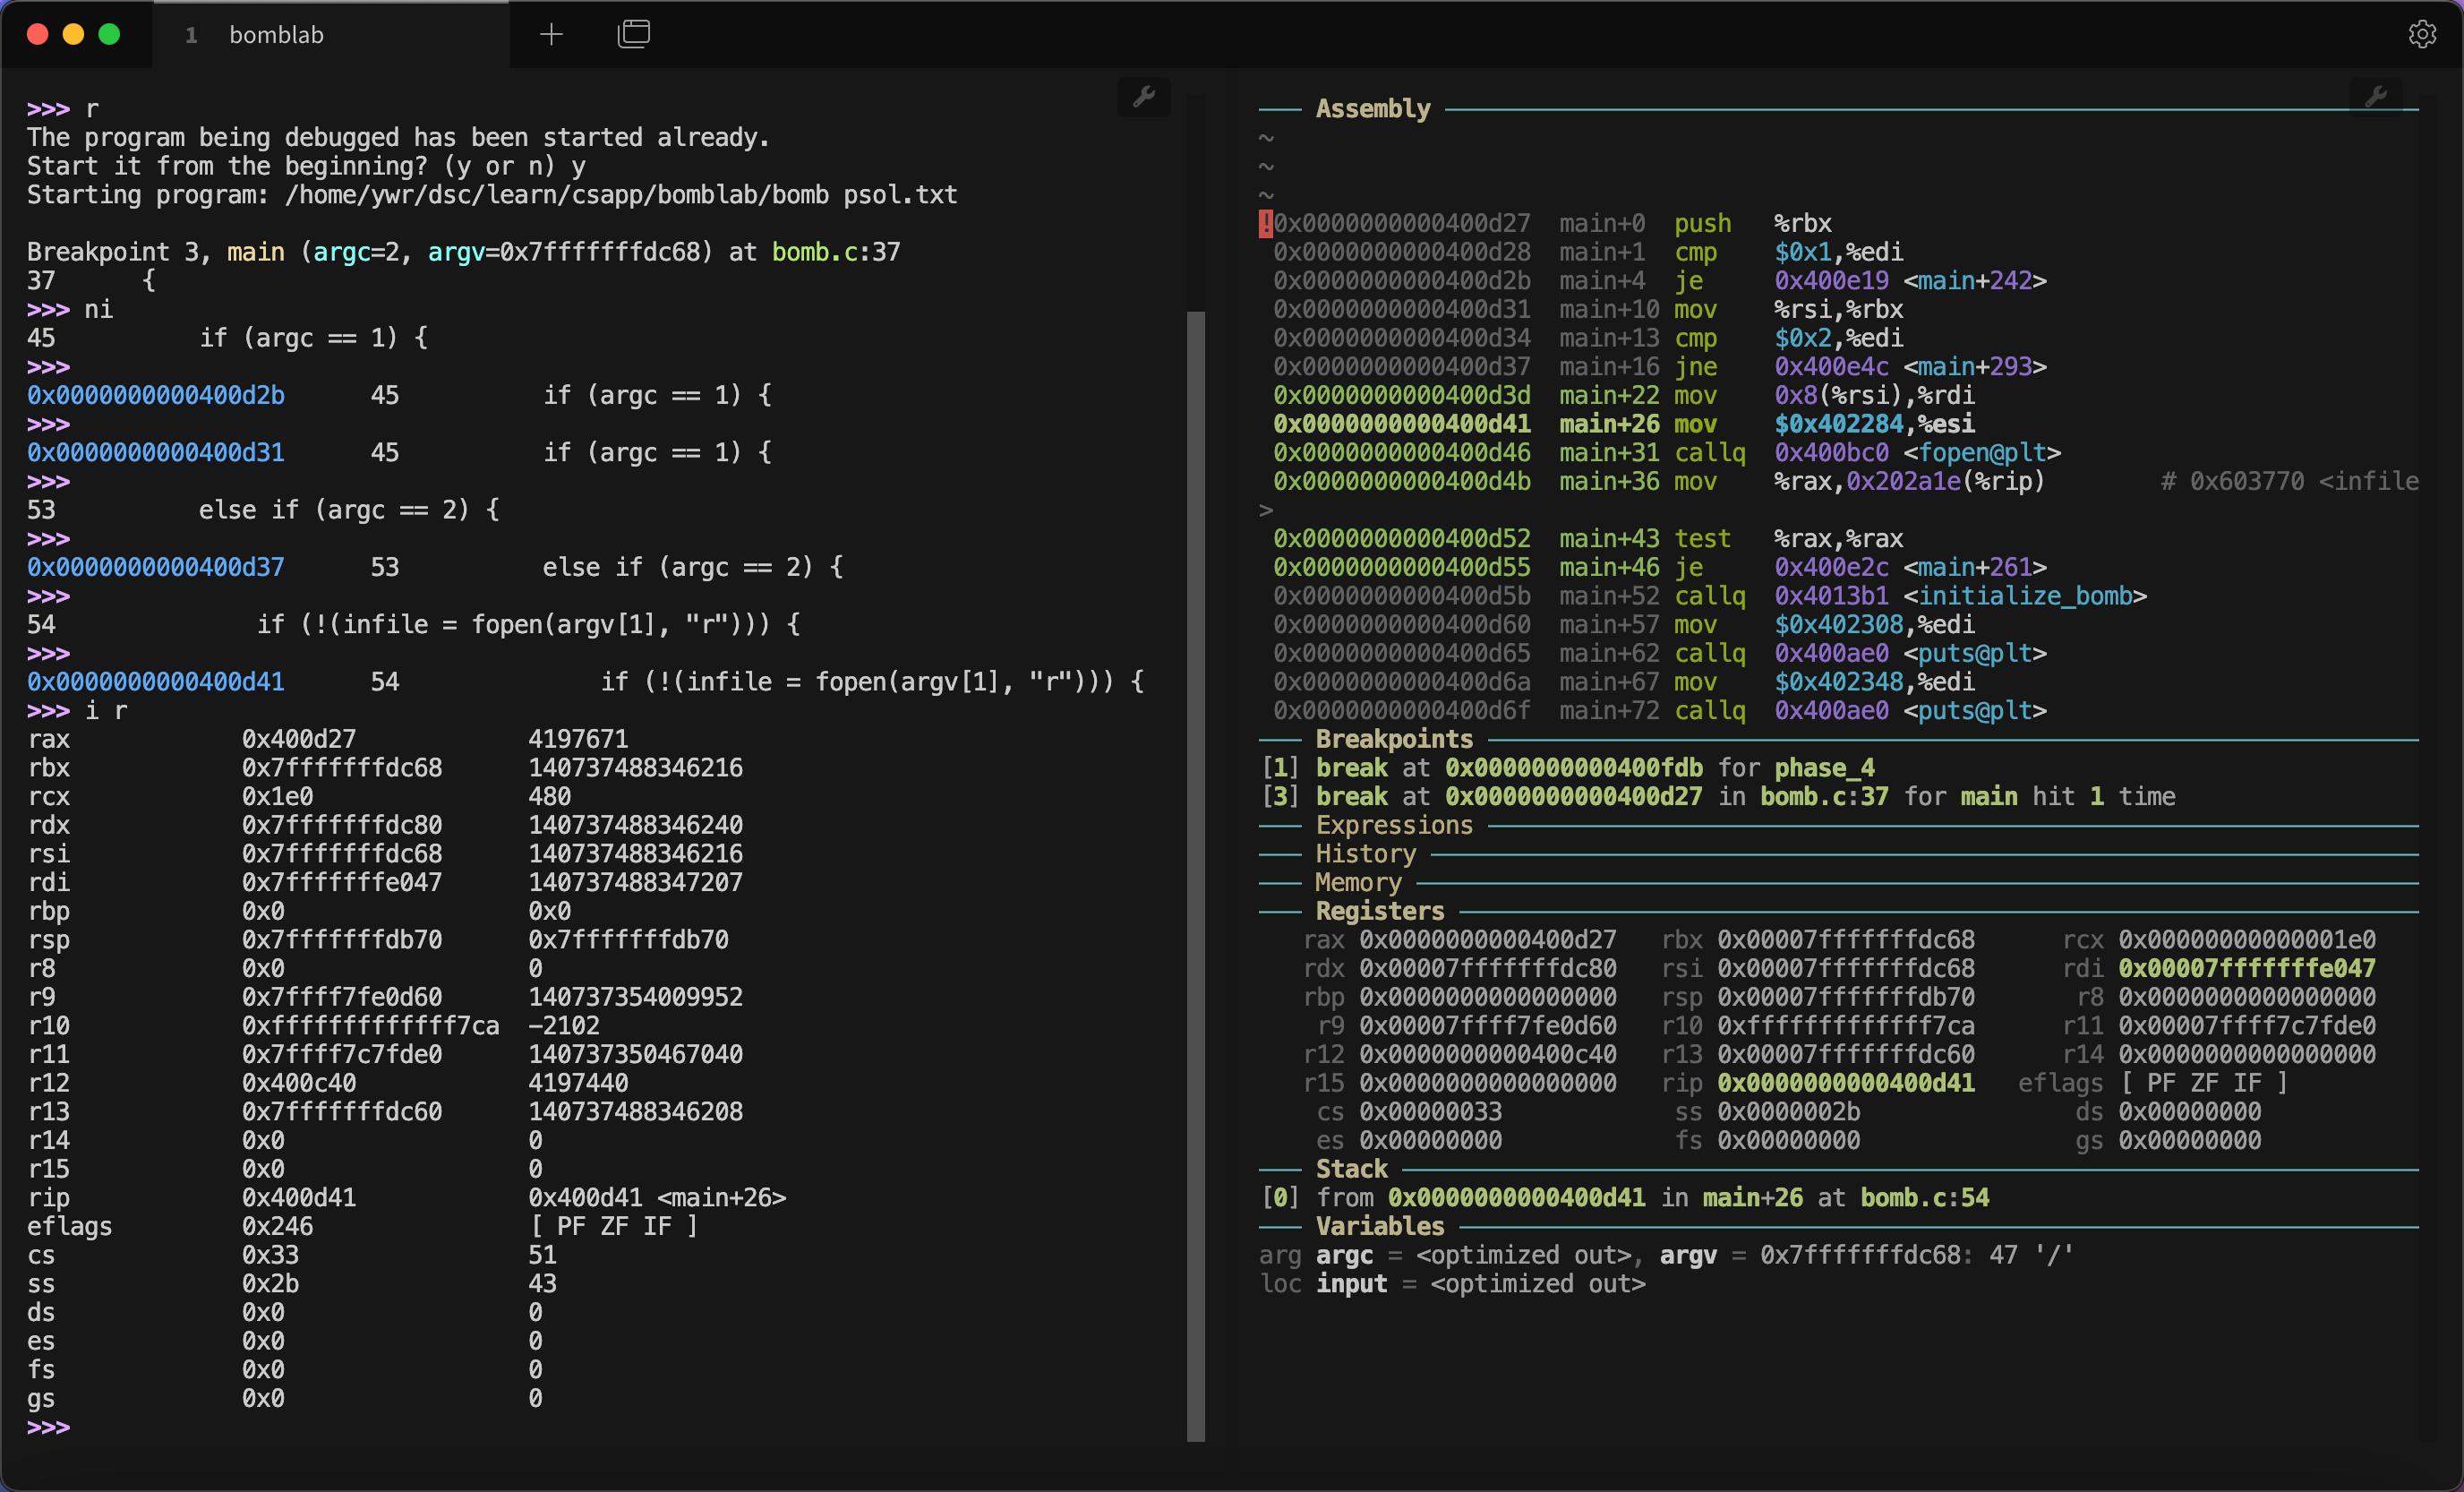2464x1492 pixels.
Task: Click the settings gear in the title bar
Action: [x=2423, y=33]
